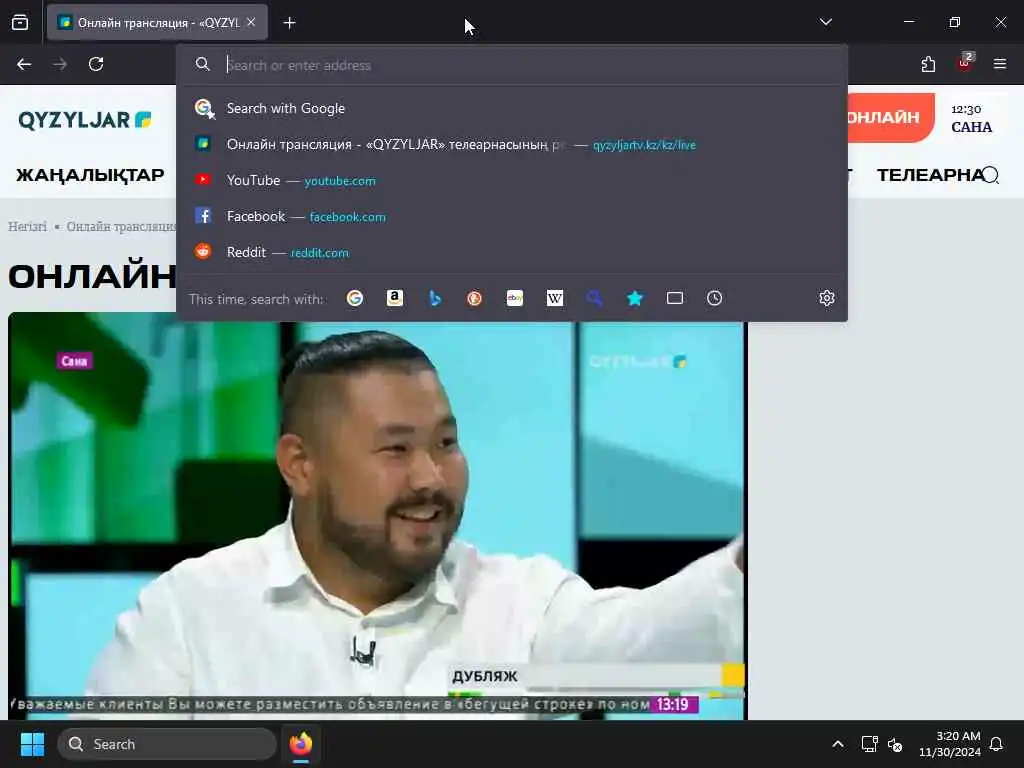Viewport: 1024px width, 768px height.
Task: Select the YouTube suggestion
Action: [512, 180]
